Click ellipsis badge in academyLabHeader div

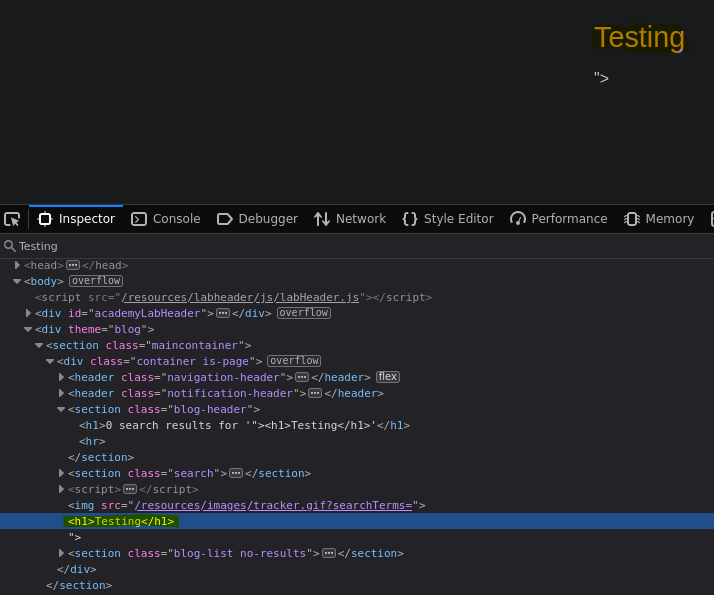coord(223,313)
